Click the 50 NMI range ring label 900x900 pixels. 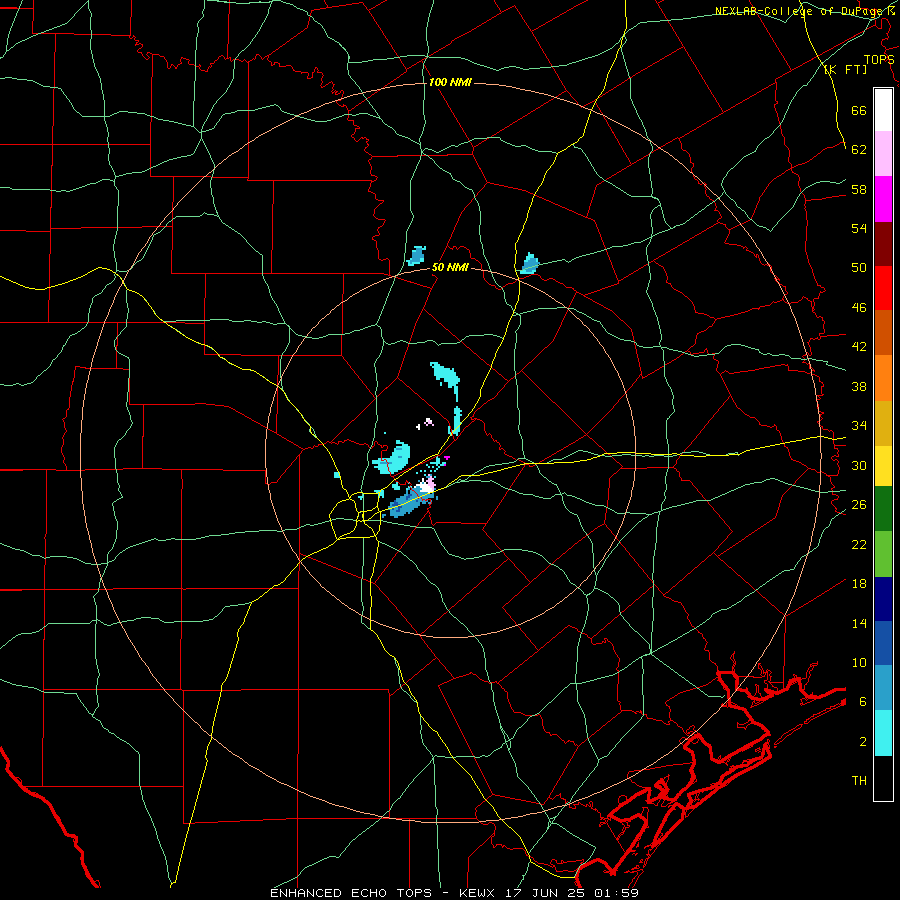(450, 267)
